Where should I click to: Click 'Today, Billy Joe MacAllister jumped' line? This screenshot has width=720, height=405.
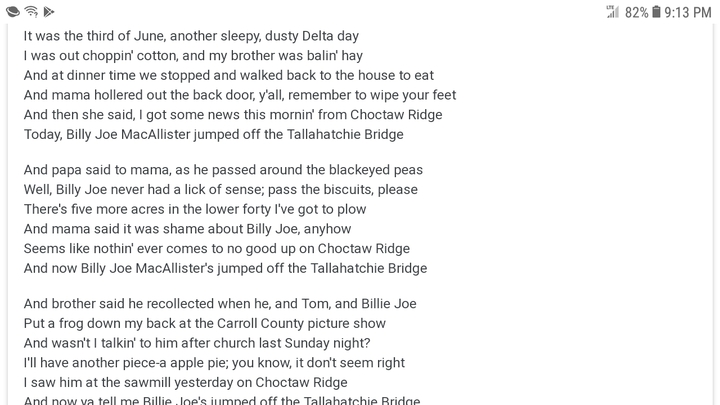pyautogui.click(x=214, y=135)
